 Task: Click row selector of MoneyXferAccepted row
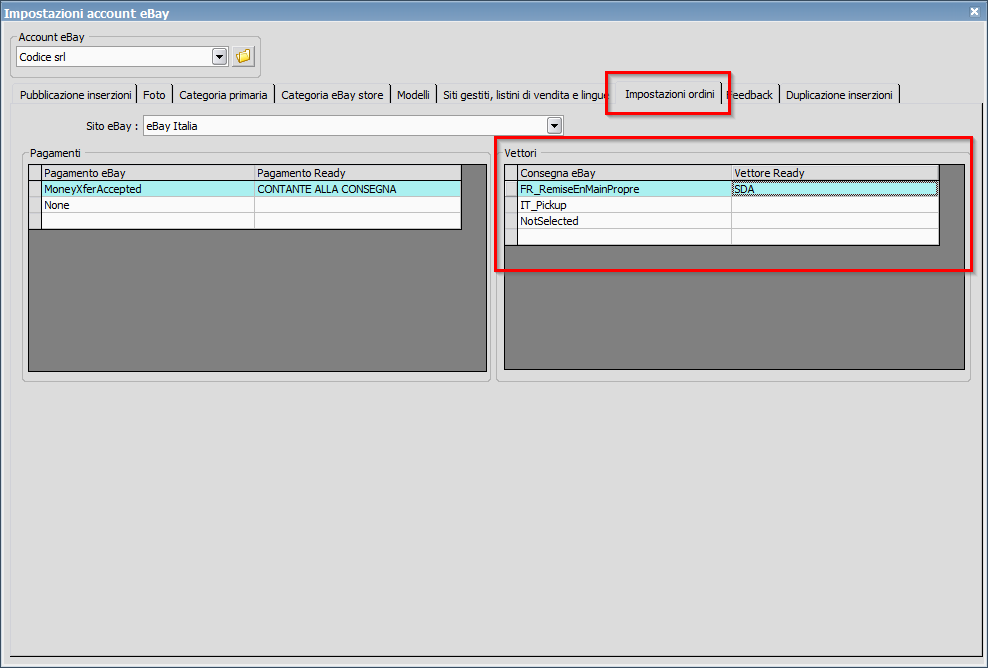(x=35, y=189)
